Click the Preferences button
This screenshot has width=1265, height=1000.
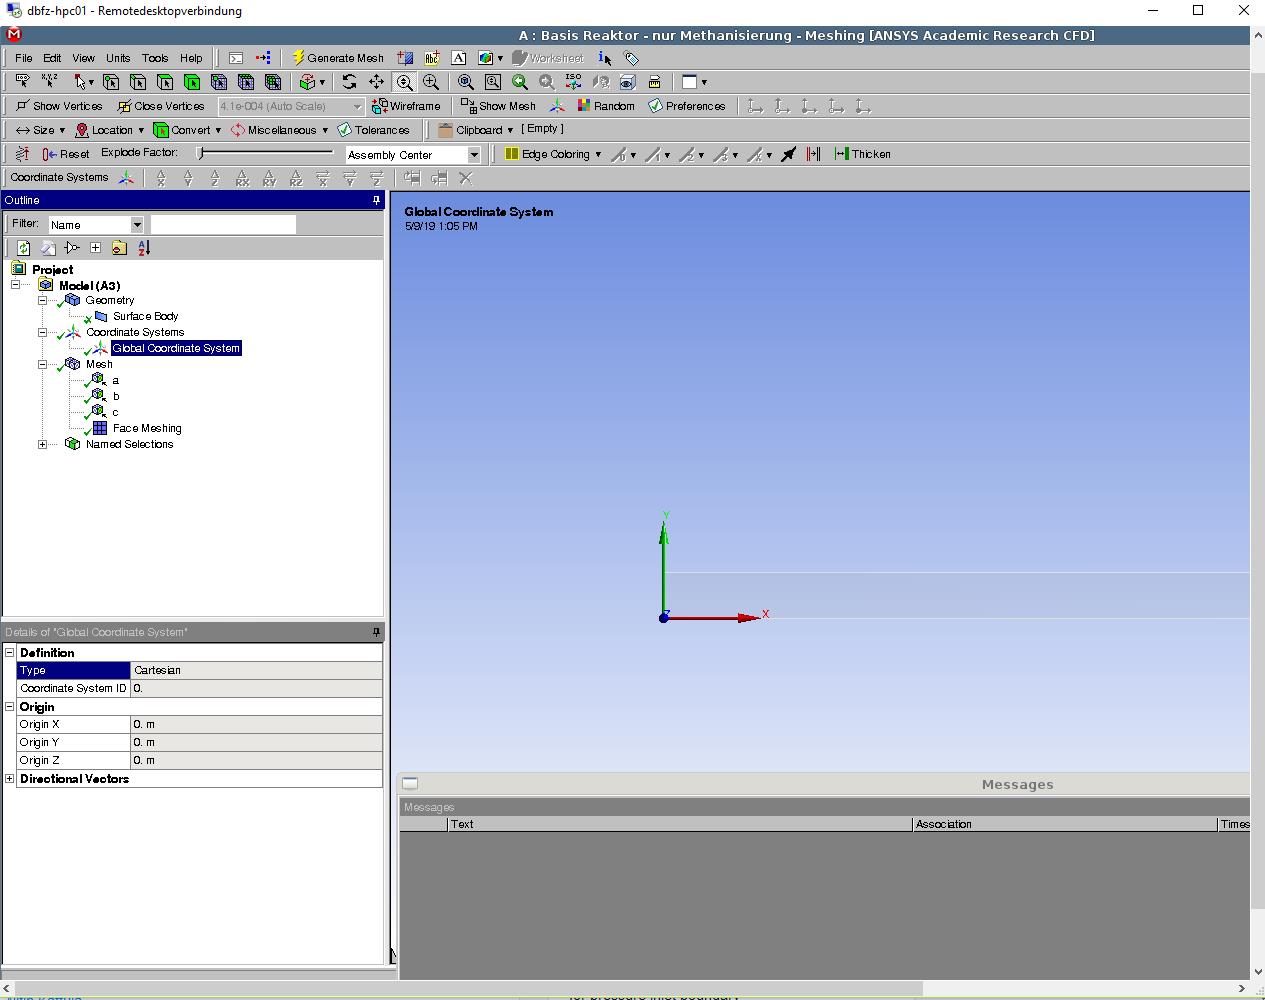click(687, 106)
